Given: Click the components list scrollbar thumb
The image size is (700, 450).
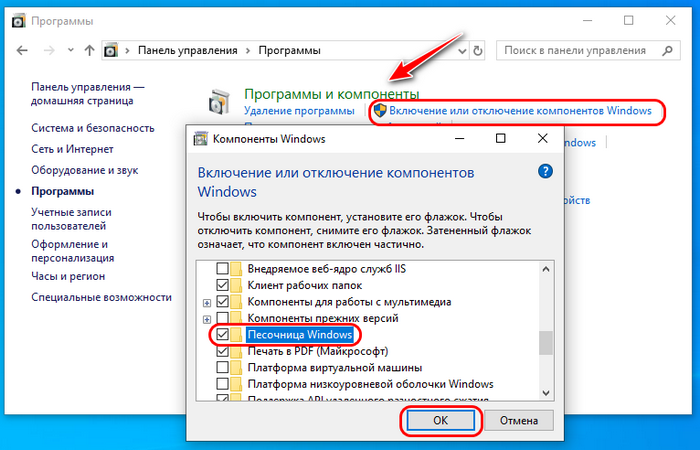Looking at the screenshot, I should [x=546, y=343].
